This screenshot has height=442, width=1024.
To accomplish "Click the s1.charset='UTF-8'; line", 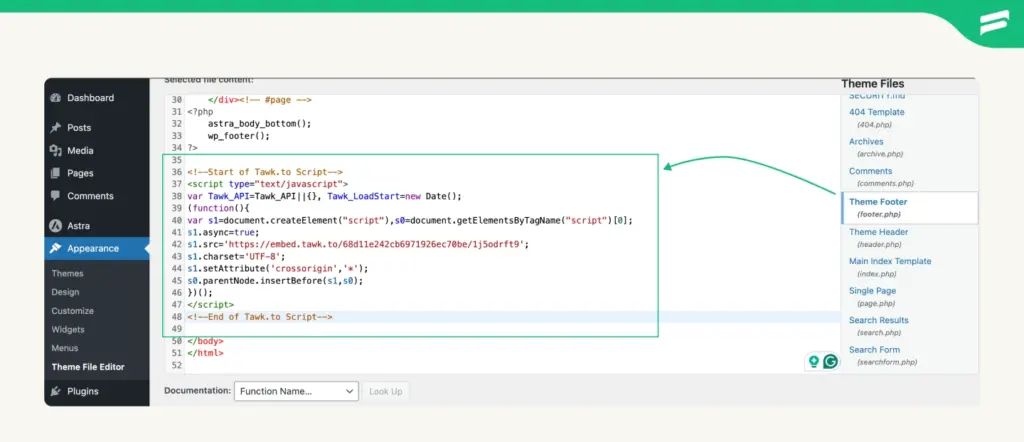I will click(x=236, y=257).
